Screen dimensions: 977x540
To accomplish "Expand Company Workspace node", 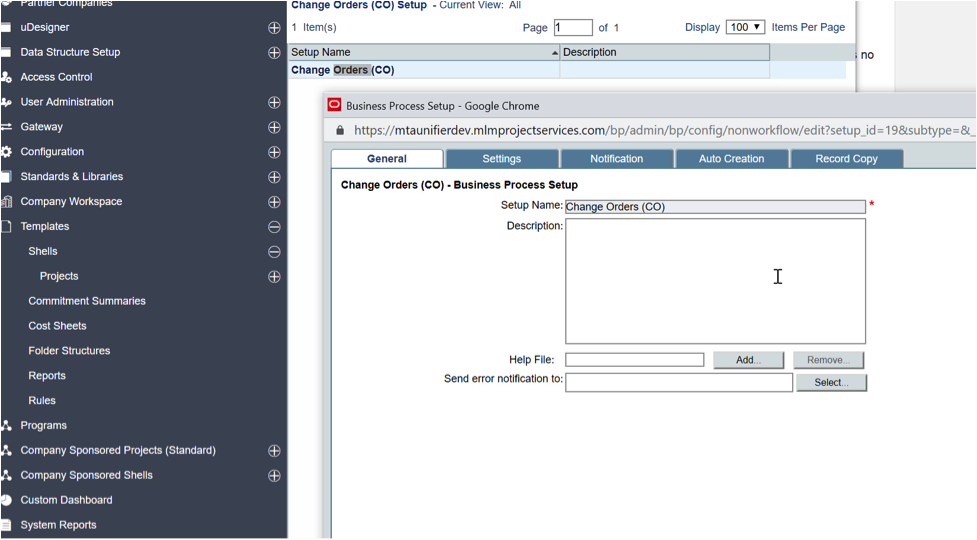I will 274,202.
